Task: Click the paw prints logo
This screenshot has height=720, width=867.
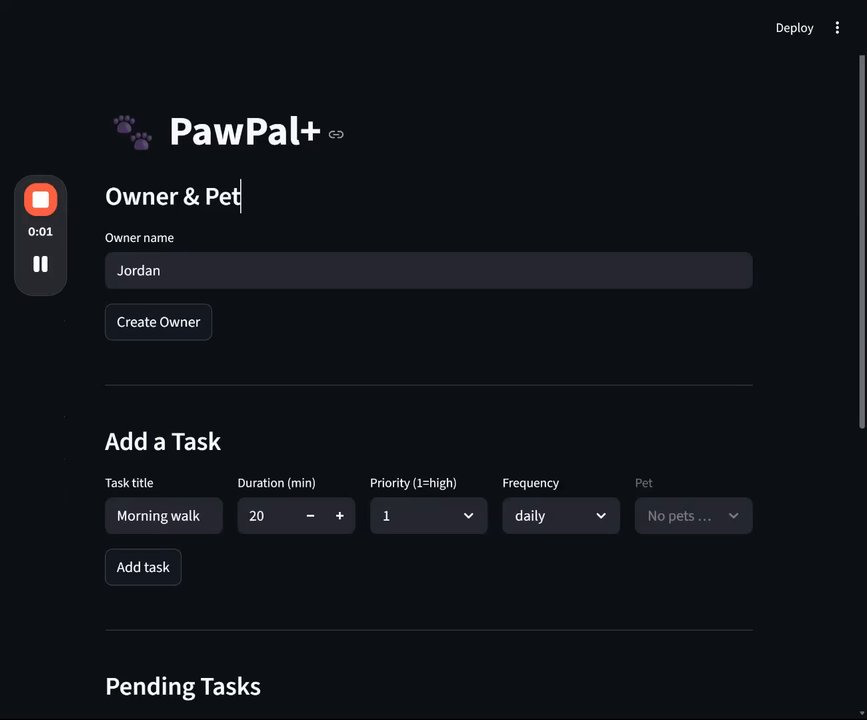Action: pyautogui.click(x=132, y=132)
